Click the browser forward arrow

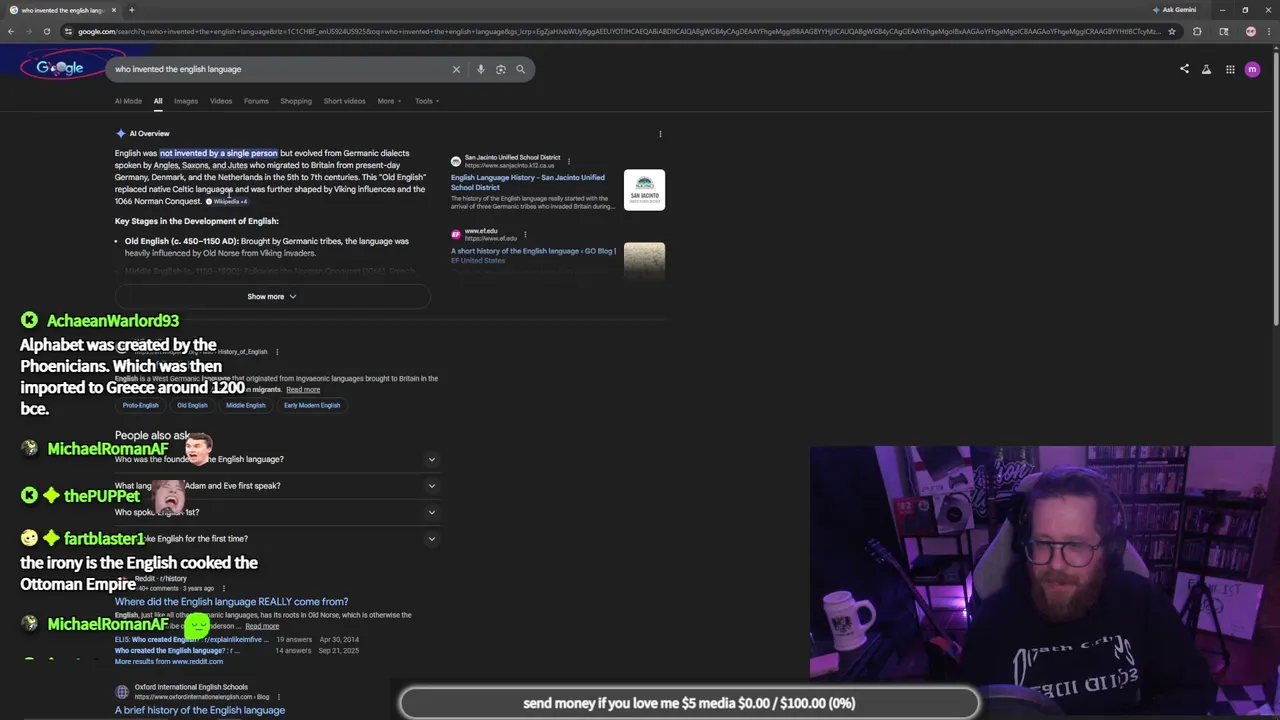[29, 31]
